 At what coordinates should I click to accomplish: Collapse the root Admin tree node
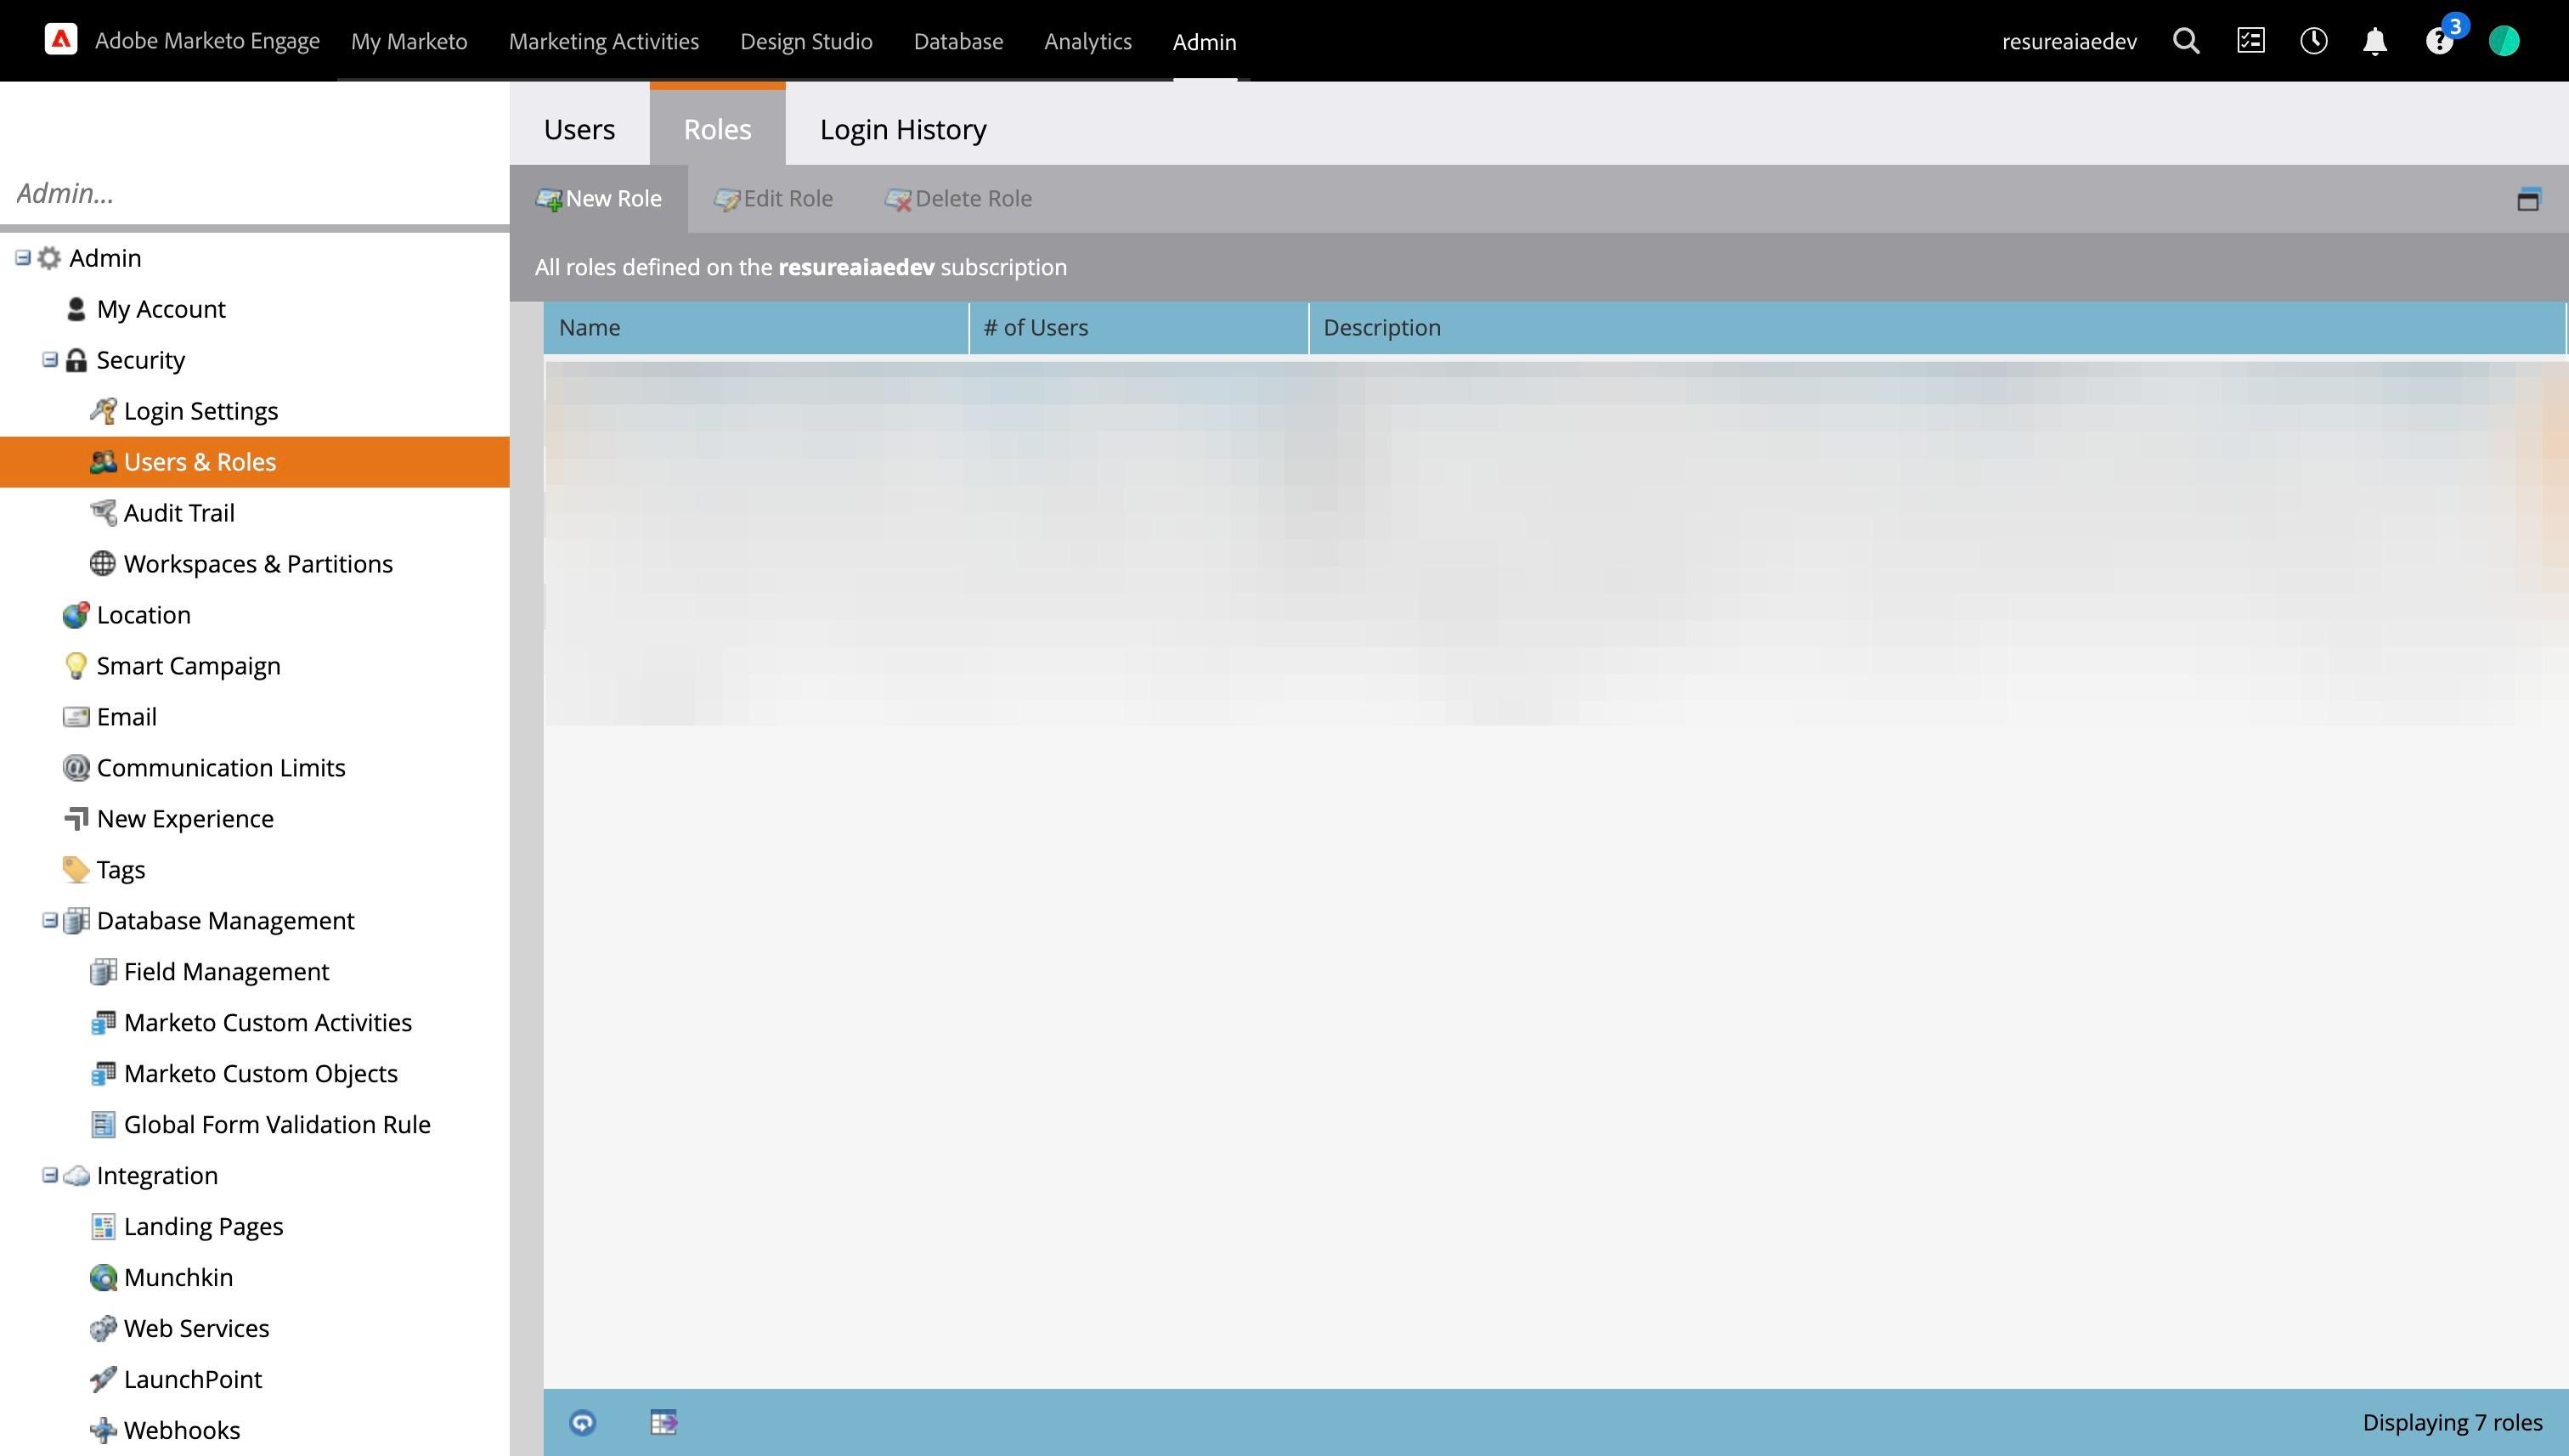(22, 258)
